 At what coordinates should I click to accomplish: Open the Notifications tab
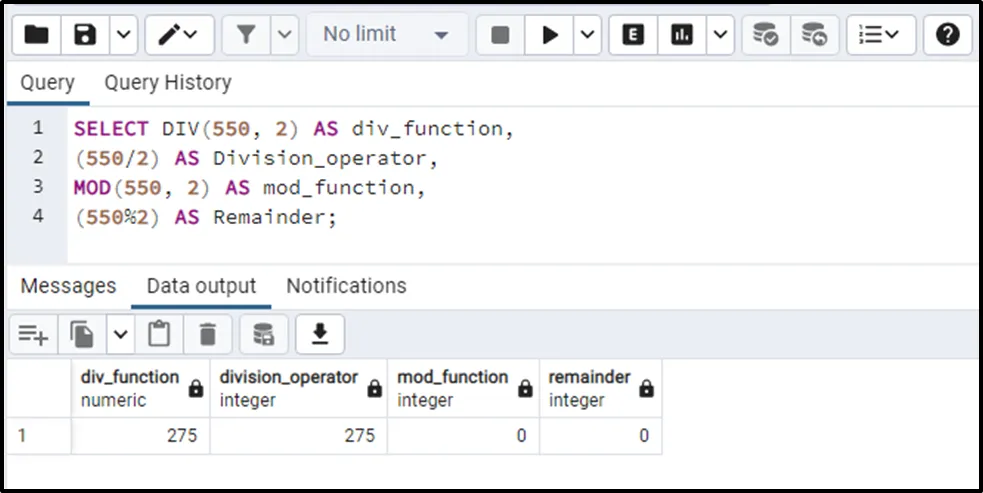click(x=346, y=286)
